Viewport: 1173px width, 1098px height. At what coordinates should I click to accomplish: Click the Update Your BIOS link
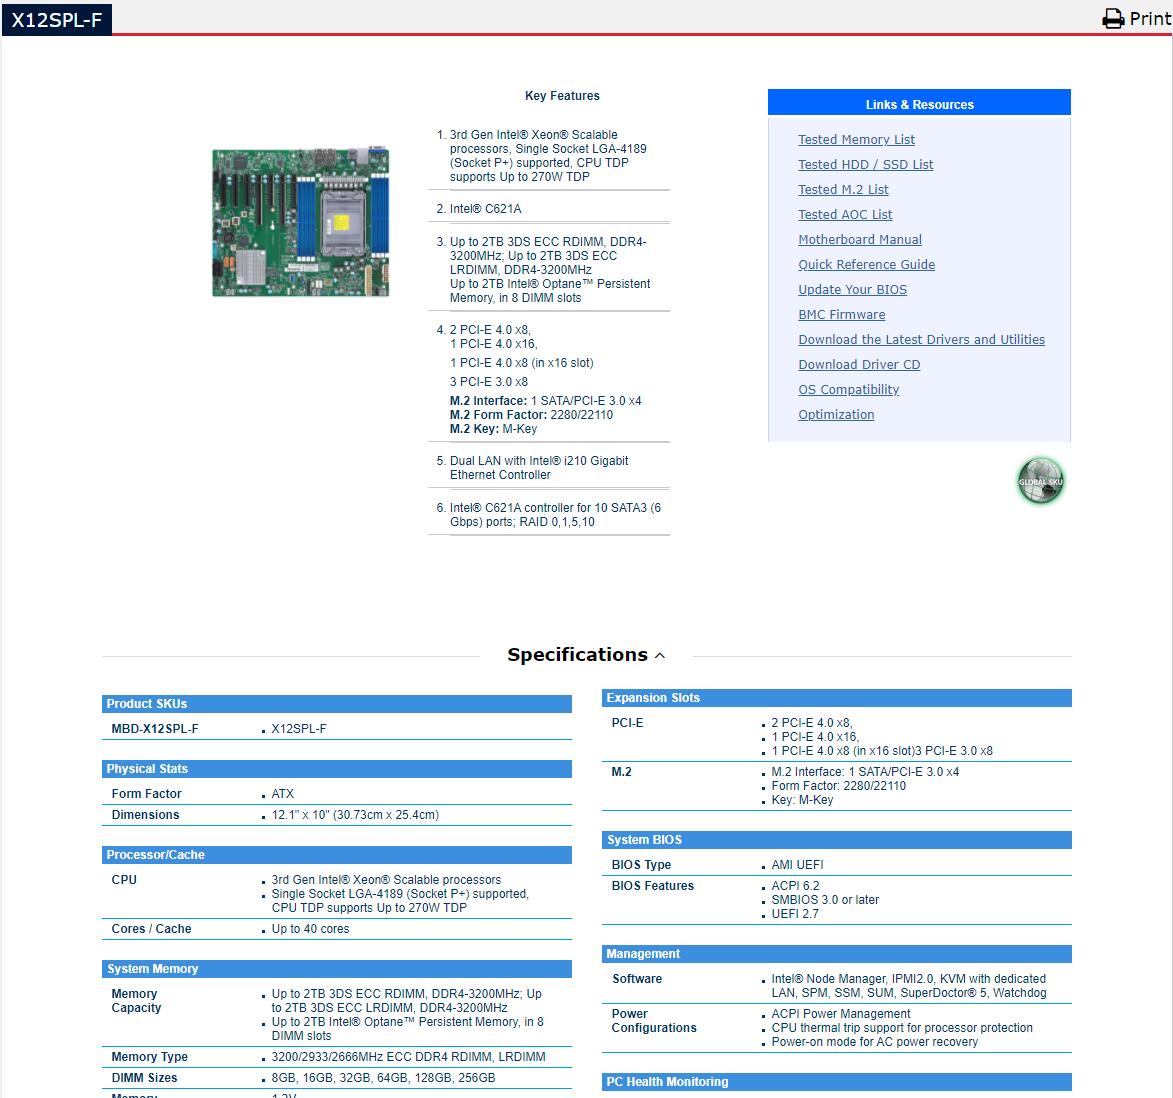[x=852, y=290]
